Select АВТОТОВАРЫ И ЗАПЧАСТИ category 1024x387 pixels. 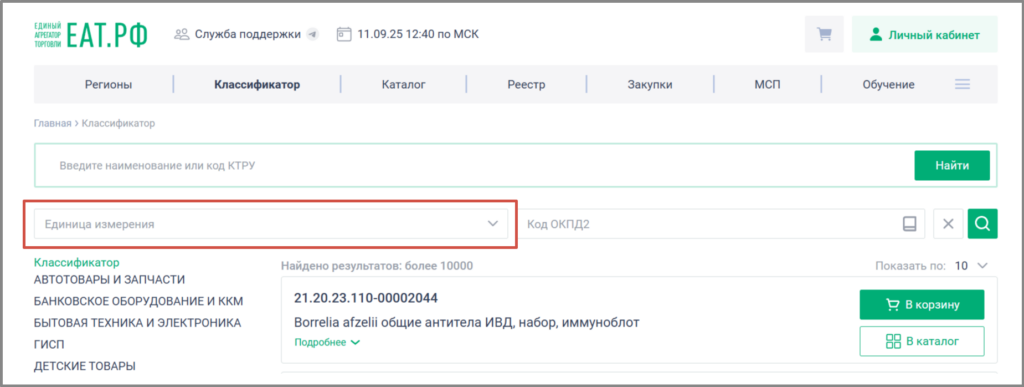[109, 280]
